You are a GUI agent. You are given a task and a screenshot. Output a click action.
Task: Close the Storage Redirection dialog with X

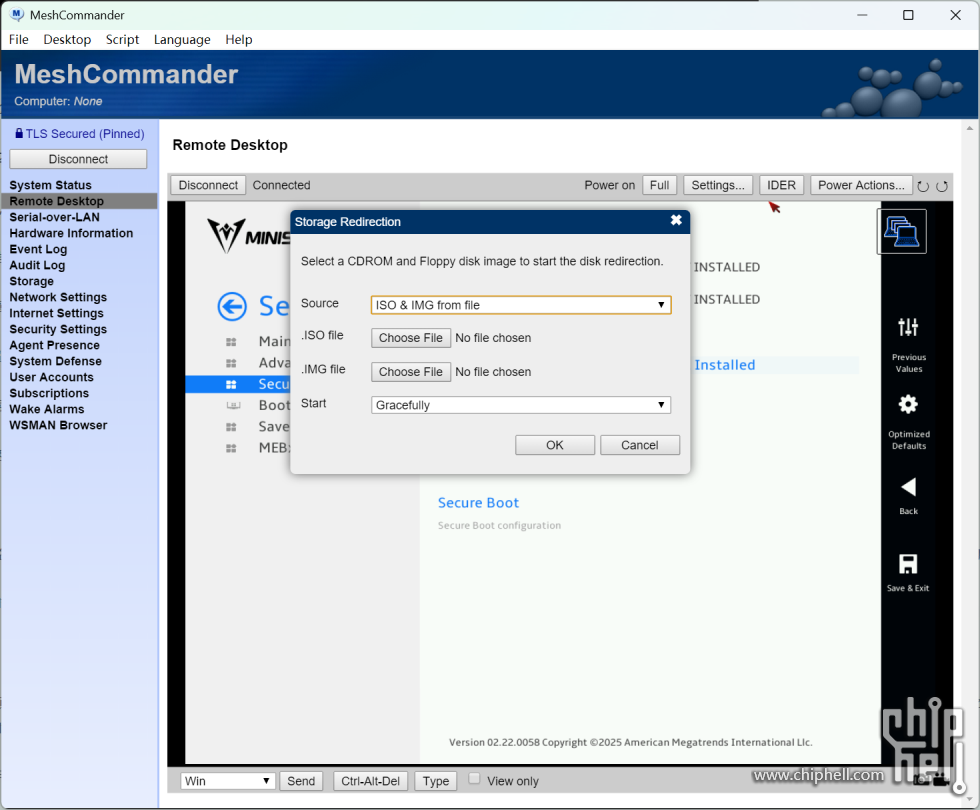[676, 220]
